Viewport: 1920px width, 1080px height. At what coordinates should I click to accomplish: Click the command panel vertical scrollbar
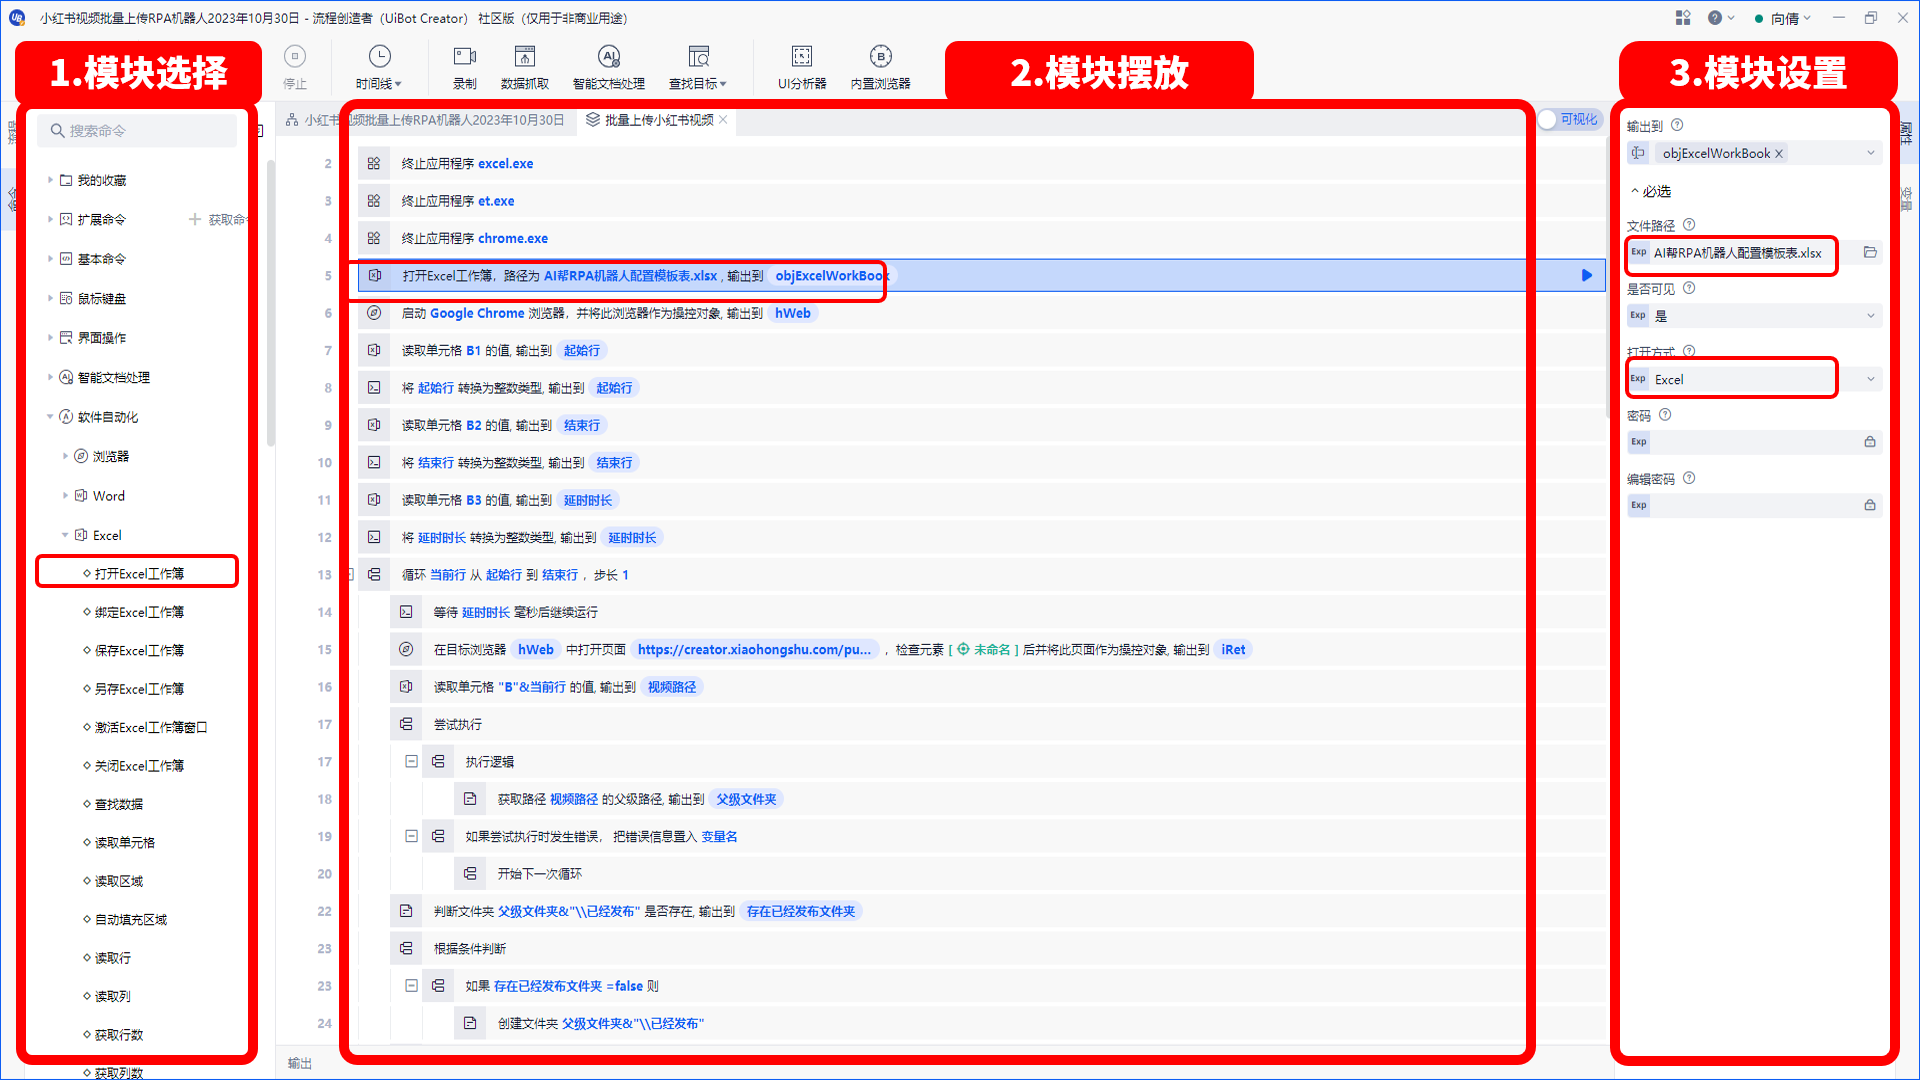click(271, 303)
